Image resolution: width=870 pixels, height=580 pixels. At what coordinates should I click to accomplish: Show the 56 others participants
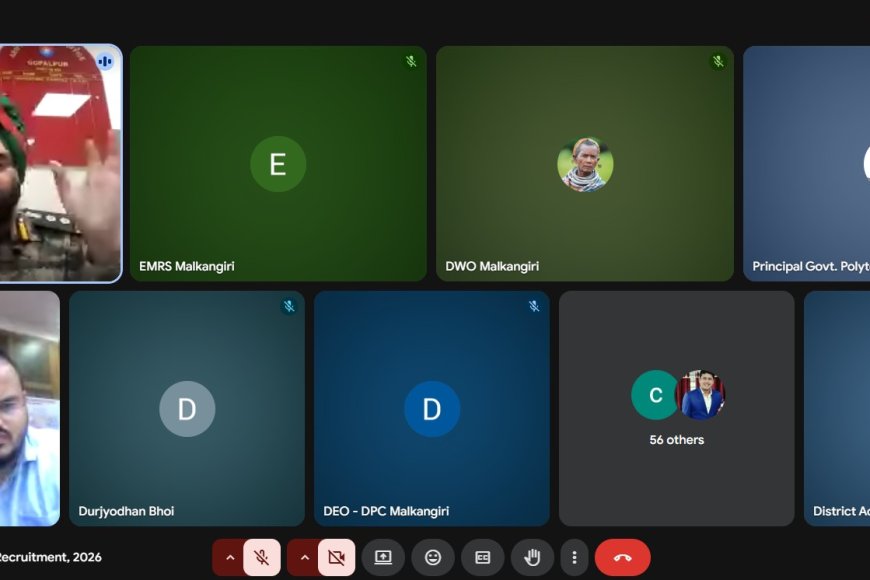click(x=677, y=408)
